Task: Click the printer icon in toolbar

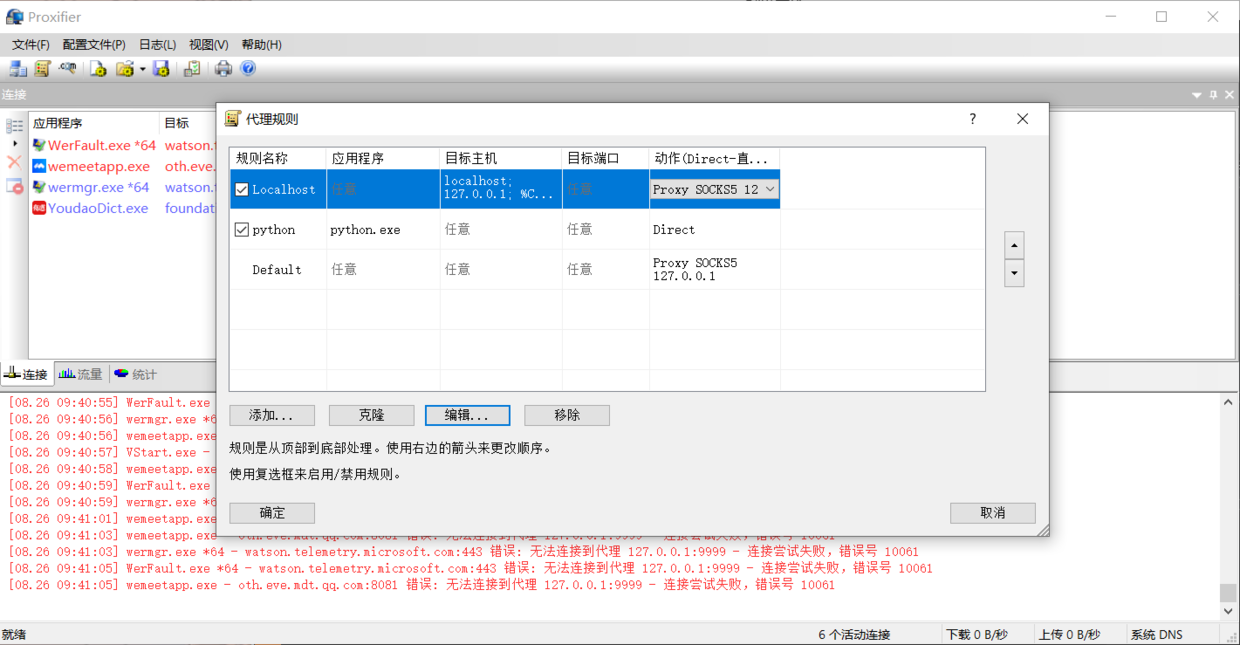Action: [223, 69]
